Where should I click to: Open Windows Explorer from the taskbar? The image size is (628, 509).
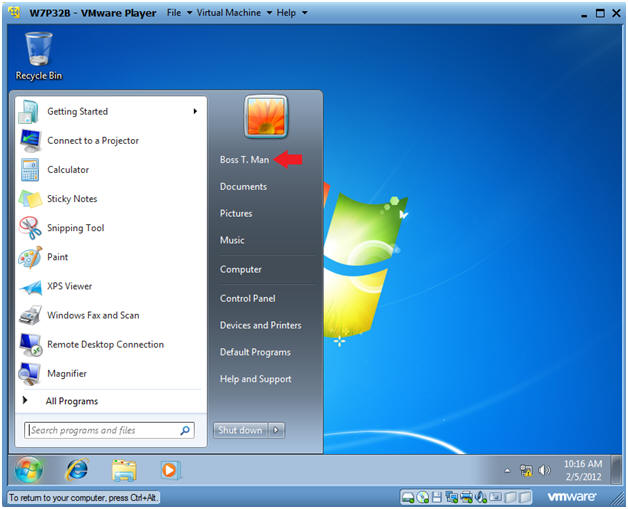click(x=124, y=470)
